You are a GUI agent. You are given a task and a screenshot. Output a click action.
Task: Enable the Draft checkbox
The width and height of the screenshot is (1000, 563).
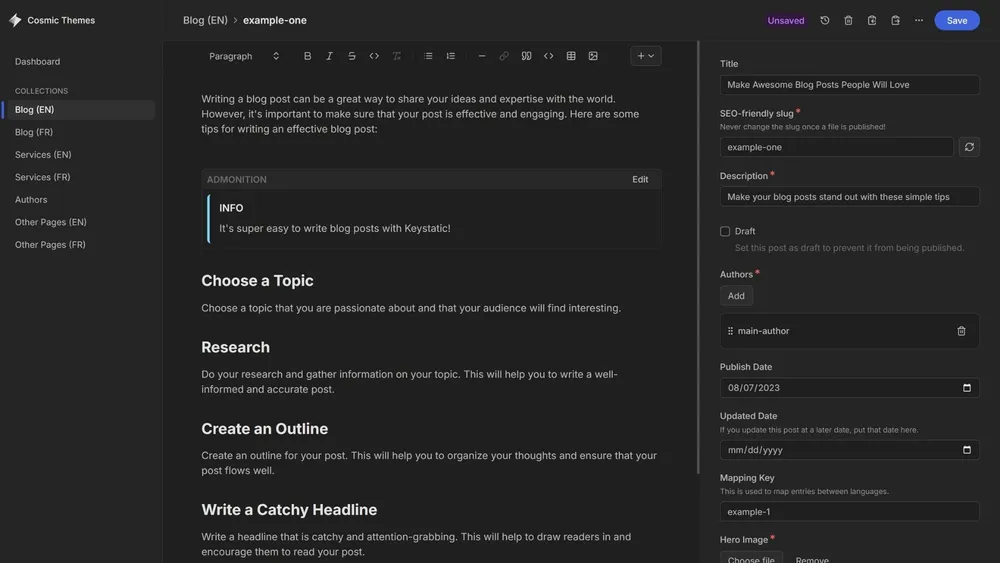click(725, 231)
